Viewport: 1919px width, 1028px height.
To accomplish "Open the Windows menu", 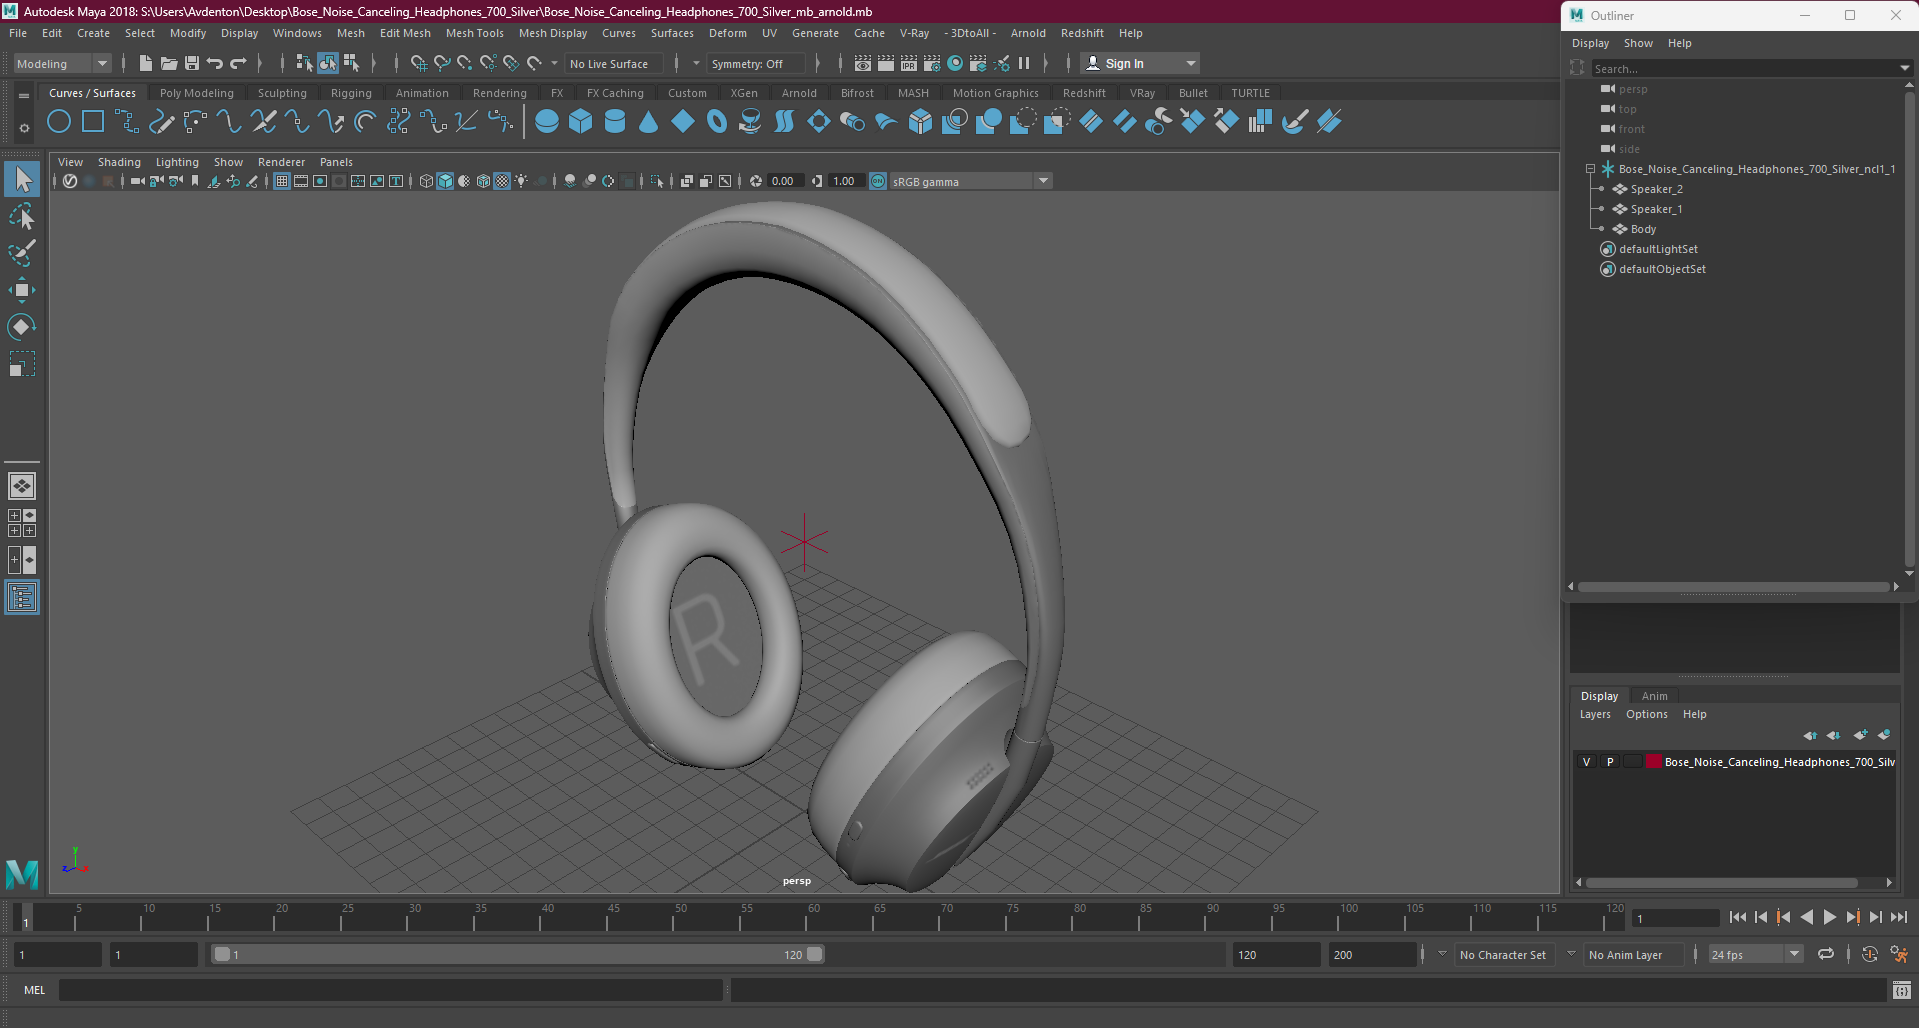I will [x=297, y=33].
